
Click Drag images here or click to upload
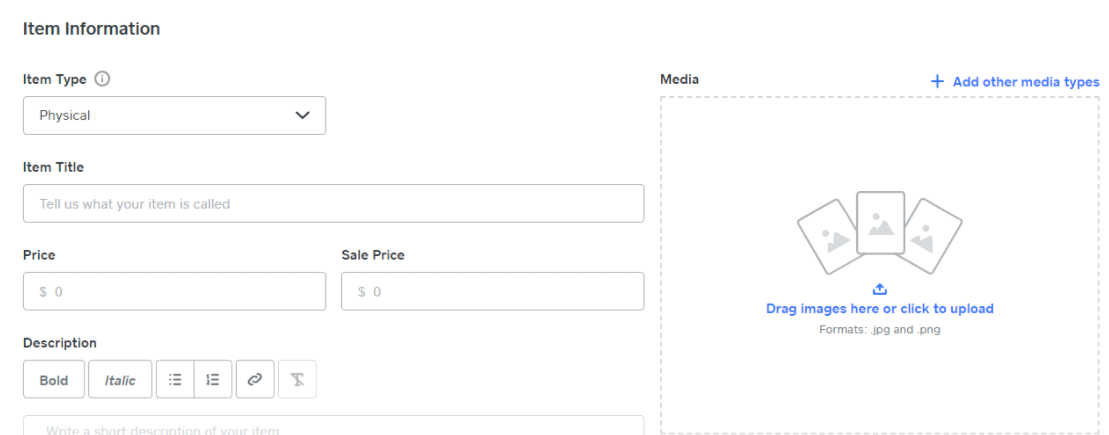click(880, 308)
